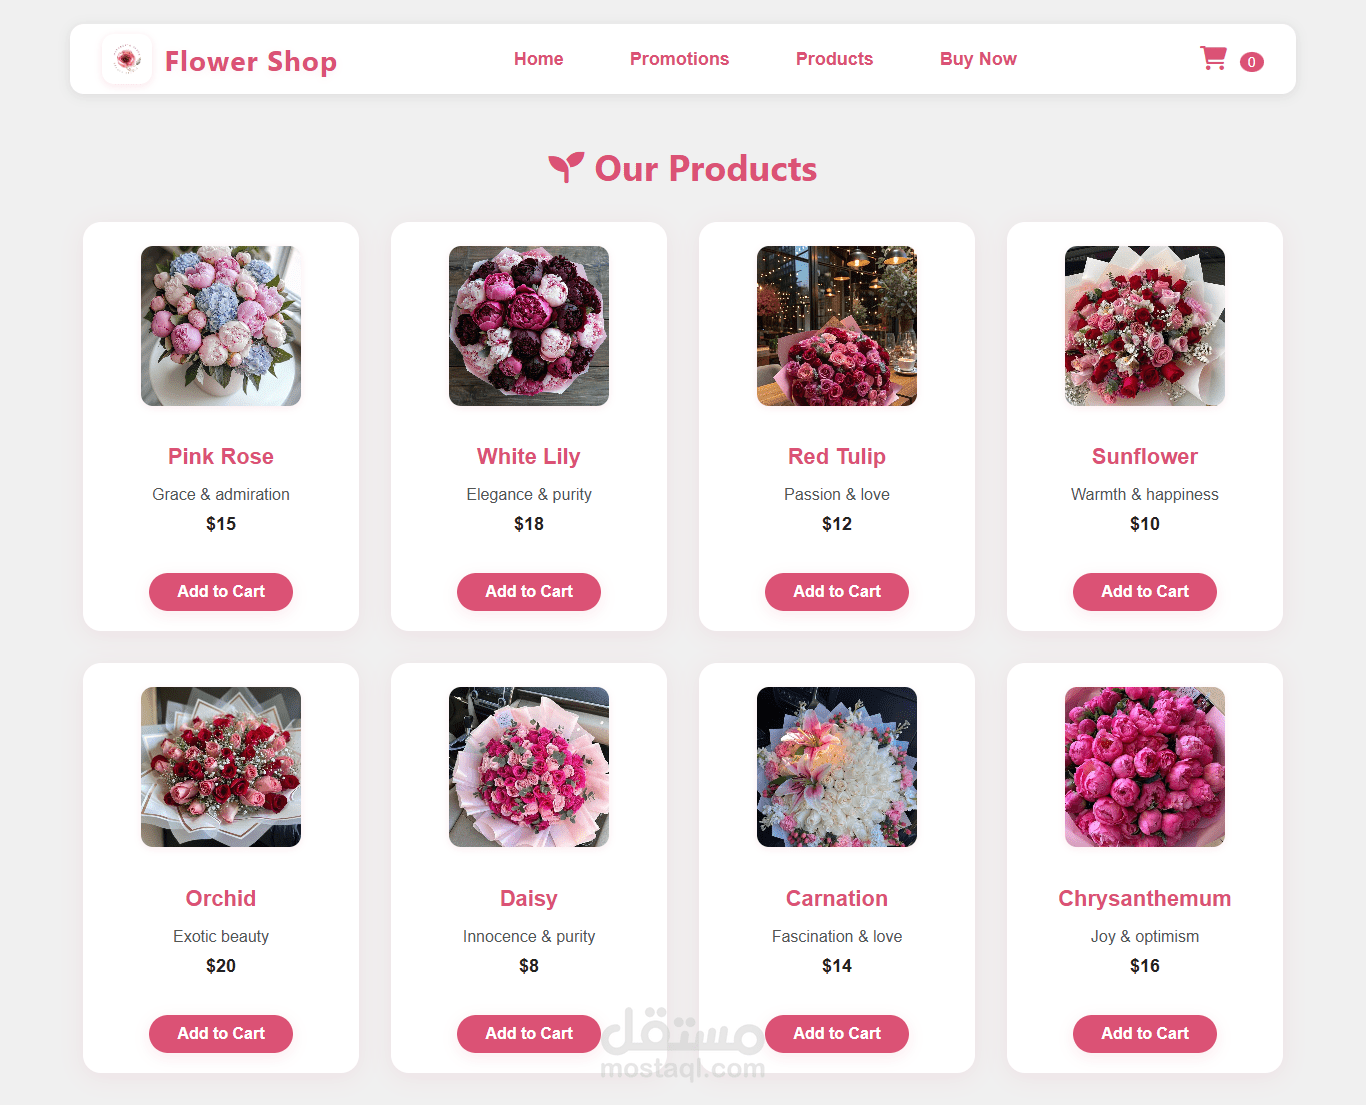The width and height of the screenshot is (1366, 1105).
Task: Add Chrysanthemum to cart
Action: point(1145,1034)
